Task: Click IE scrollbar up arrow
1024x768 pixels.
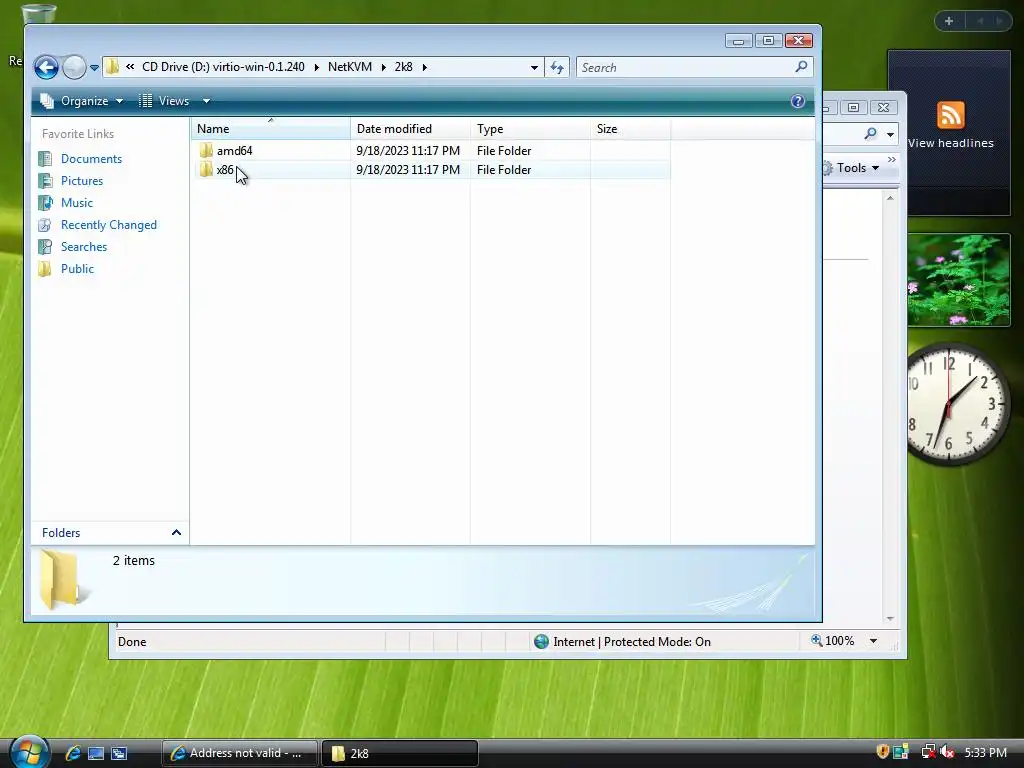Action: pos(890,198)
